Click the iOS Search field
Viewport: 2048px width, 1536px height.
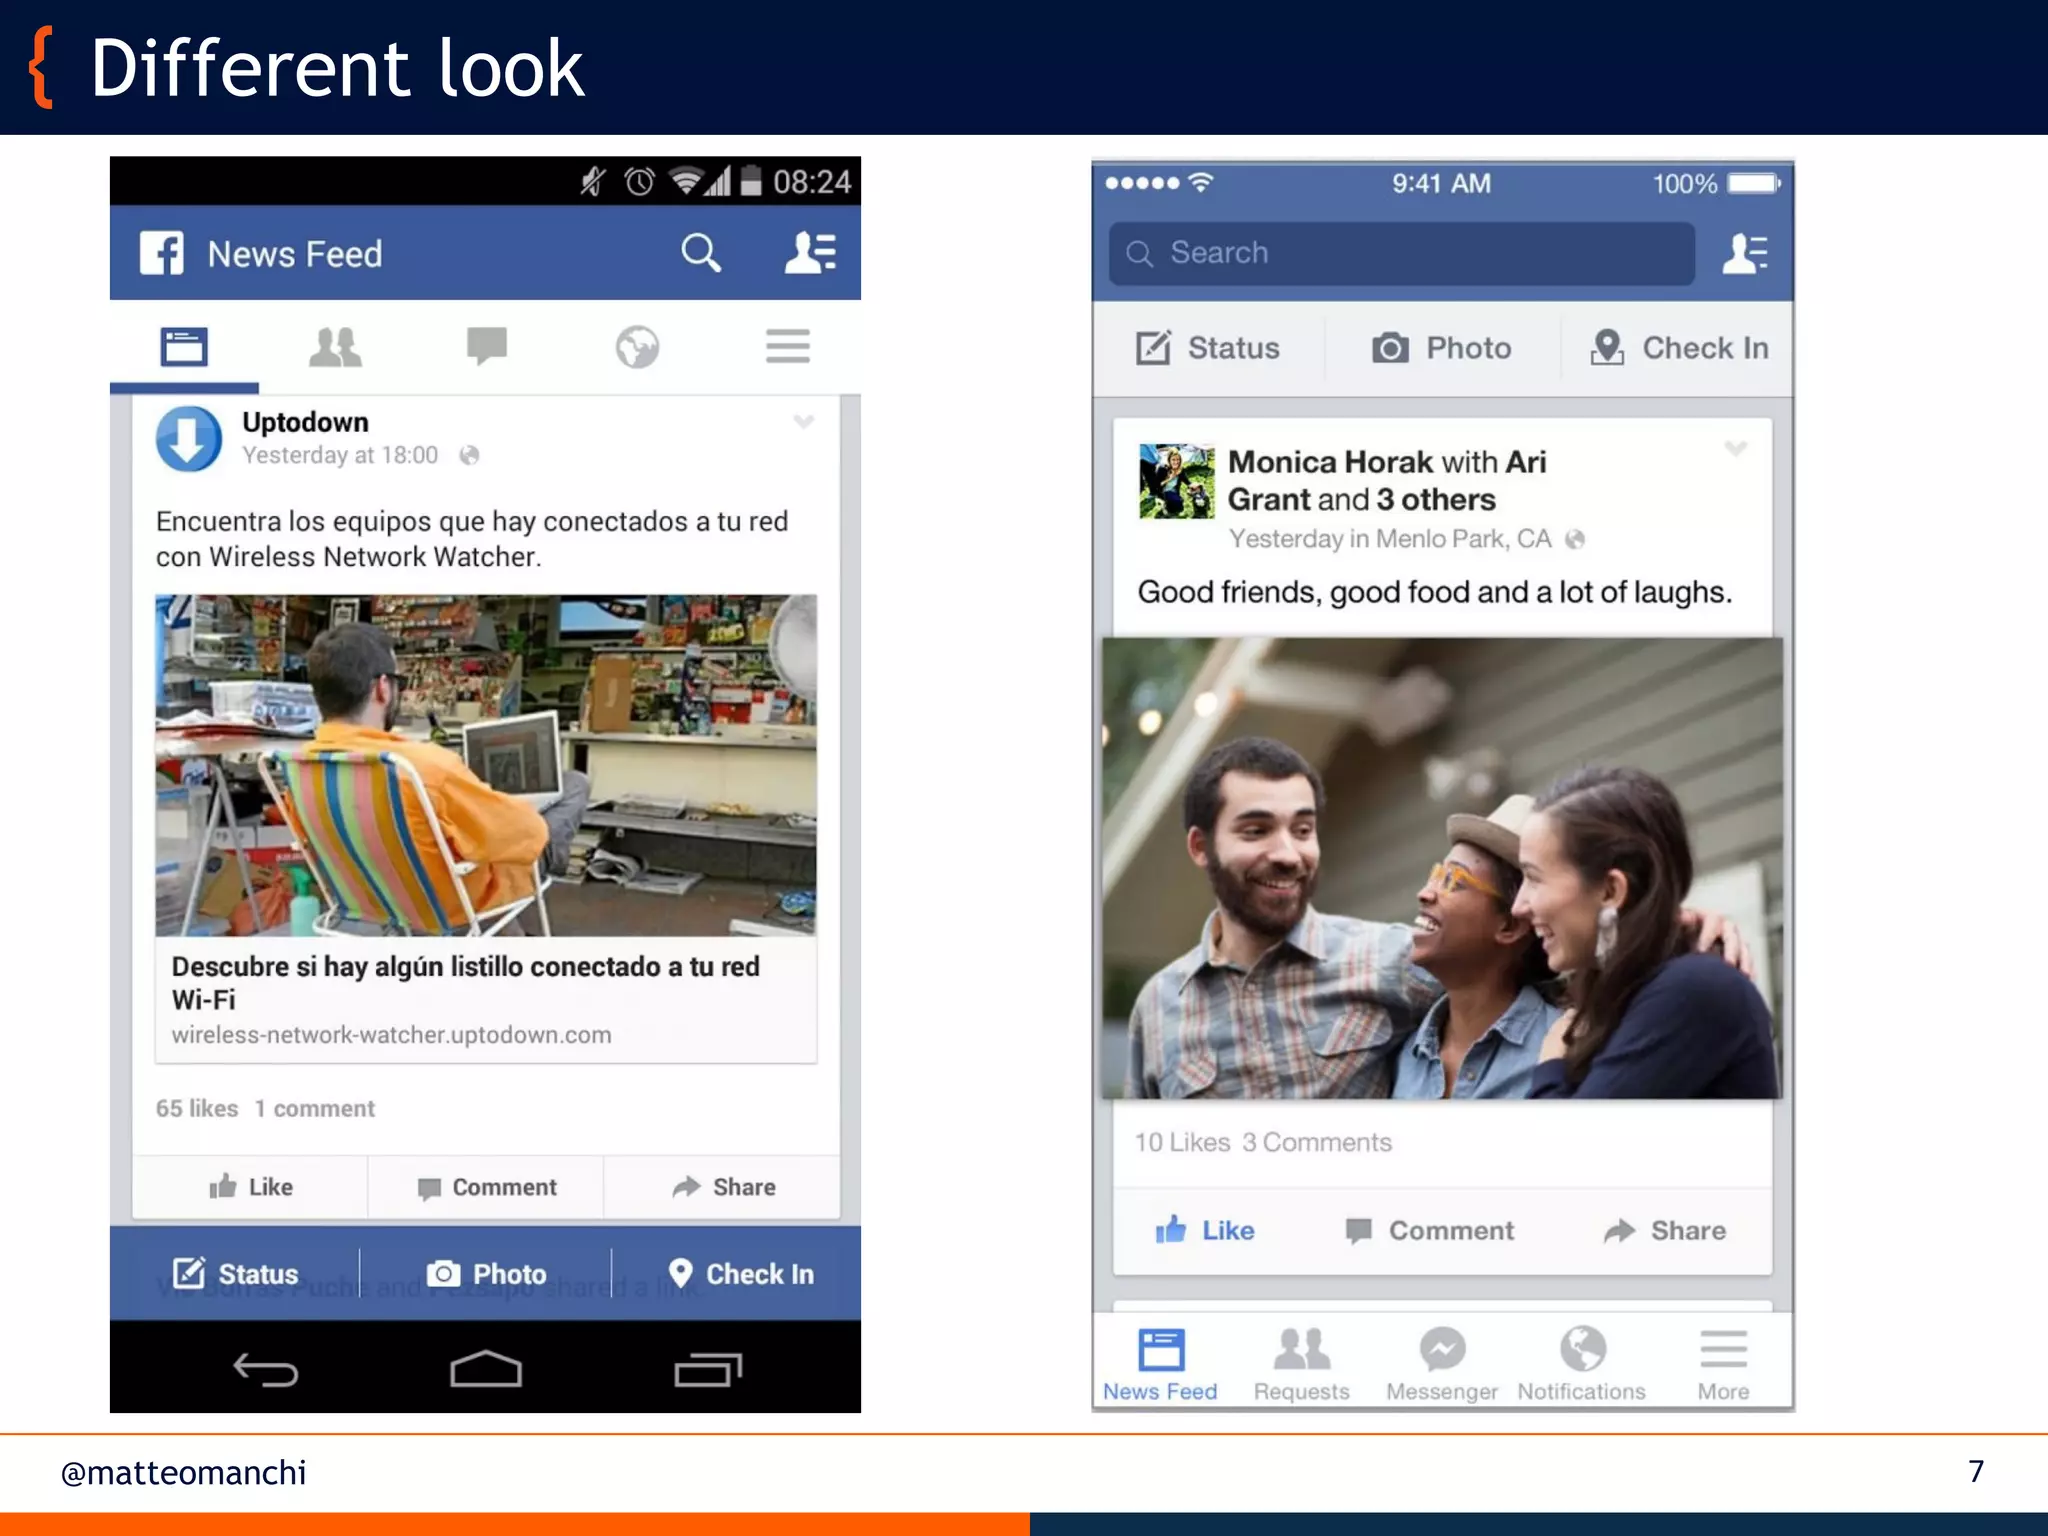click(x=1400, y=253)
